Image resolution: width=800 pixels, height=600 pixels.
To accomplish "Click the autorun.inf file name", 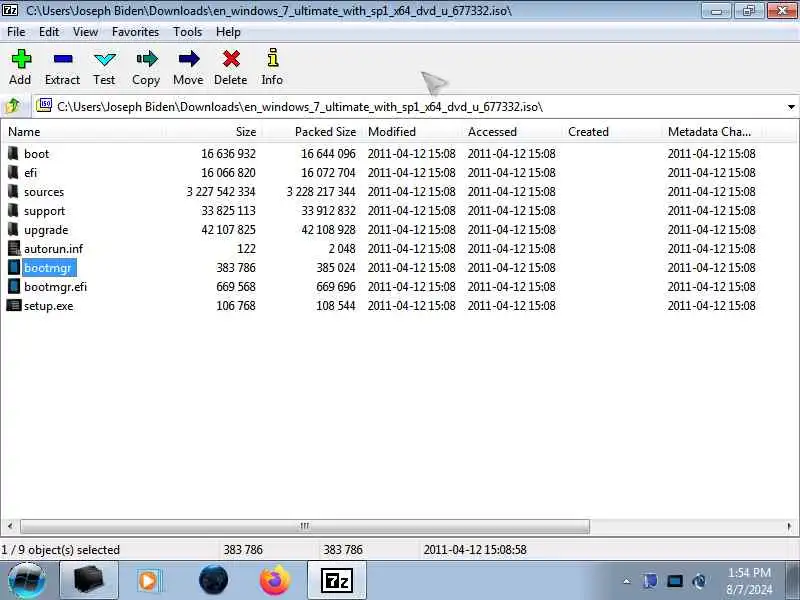I will (x=53, y=249).
